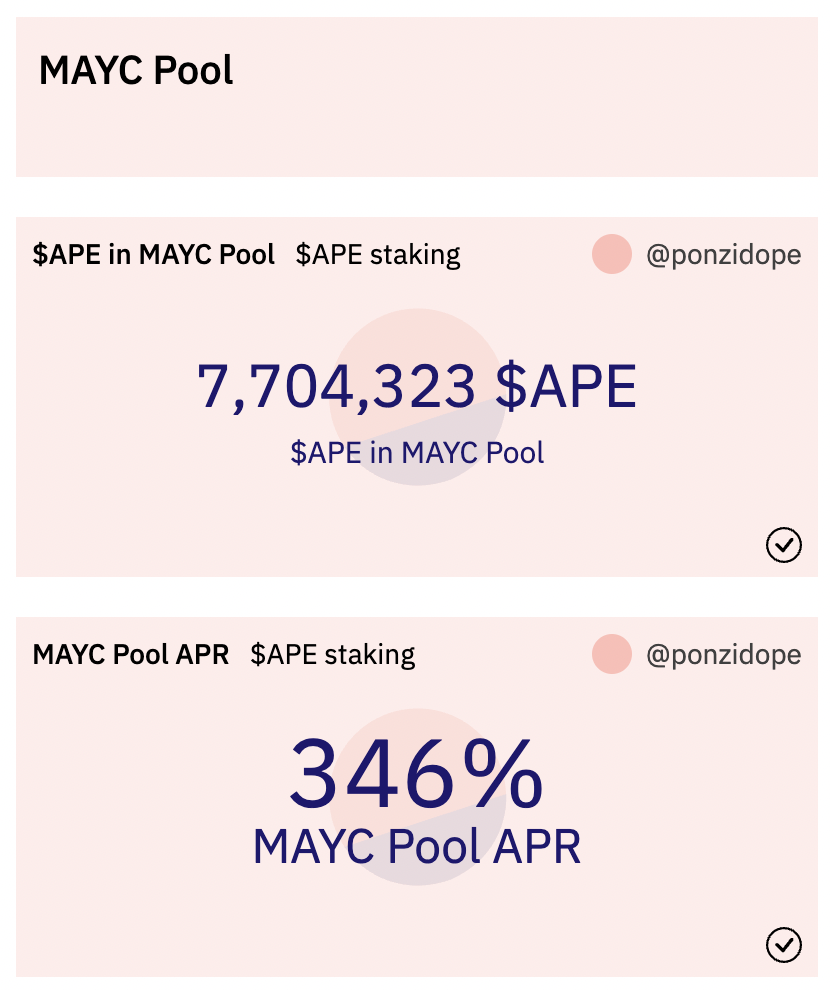830x990 pixels.
Task: Click the @ponzidope avatar on the APR card
Action: pyautogui.click(x=610, y=655)
